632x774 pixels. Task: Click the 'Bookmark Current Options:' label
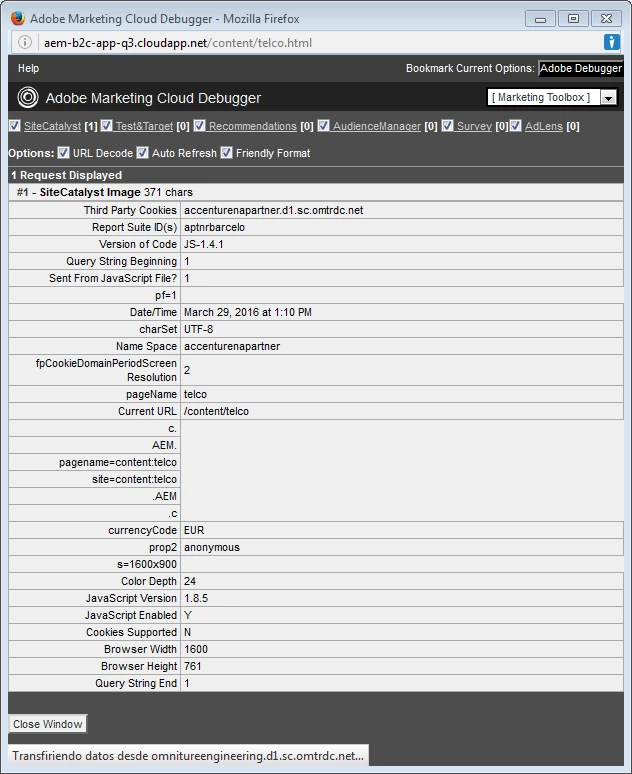click(x=470, y=68)
